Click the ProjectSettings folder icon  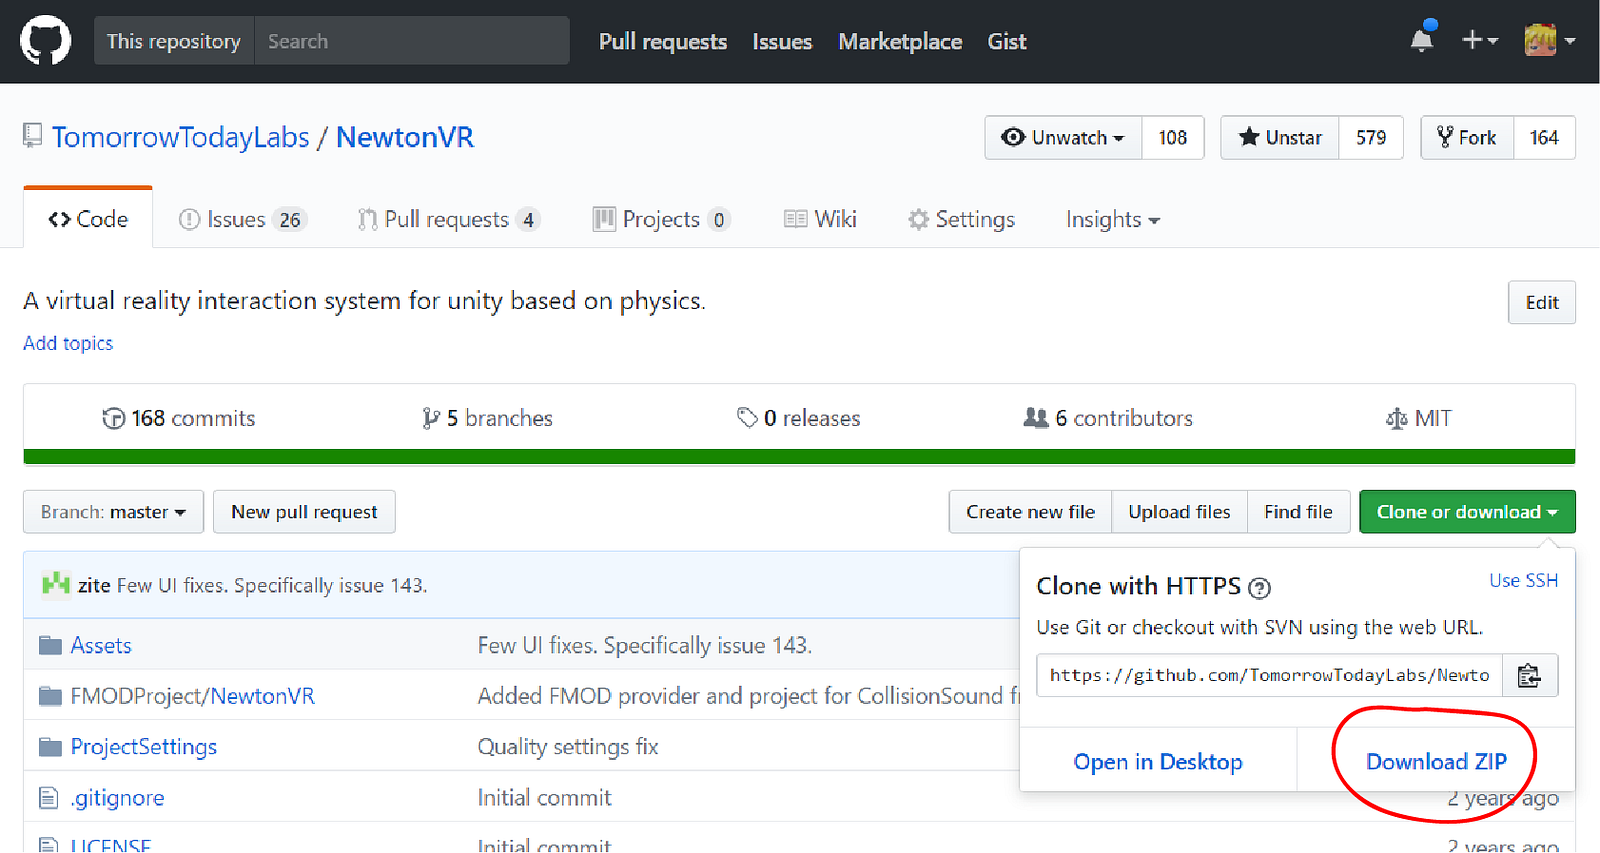50,747
